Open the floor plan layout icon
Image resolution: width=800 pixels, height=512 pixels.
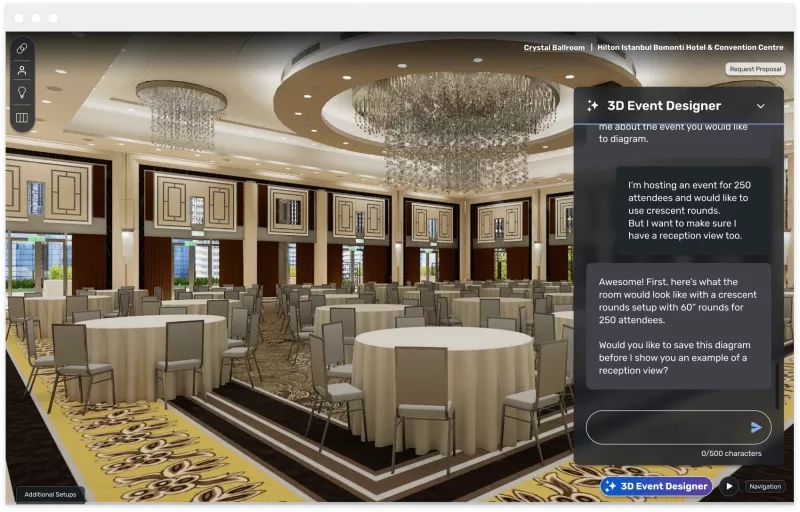click(x=22, y=118)
